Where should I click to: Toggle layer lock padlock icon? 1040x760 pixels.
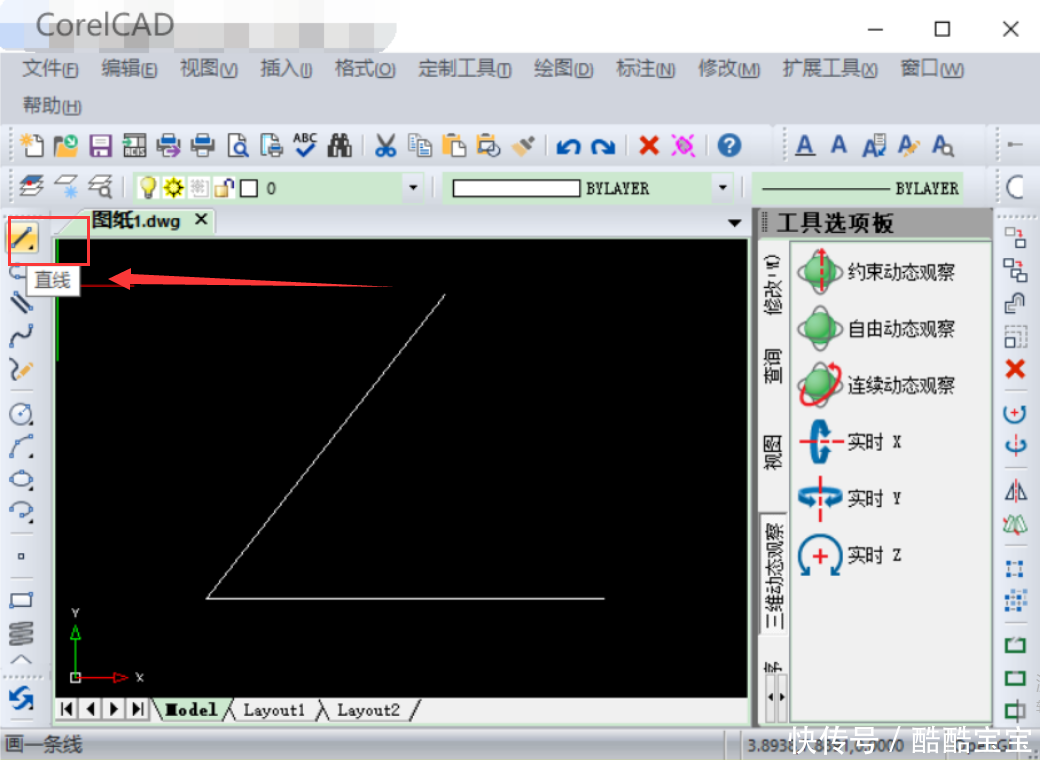point(224,188)
